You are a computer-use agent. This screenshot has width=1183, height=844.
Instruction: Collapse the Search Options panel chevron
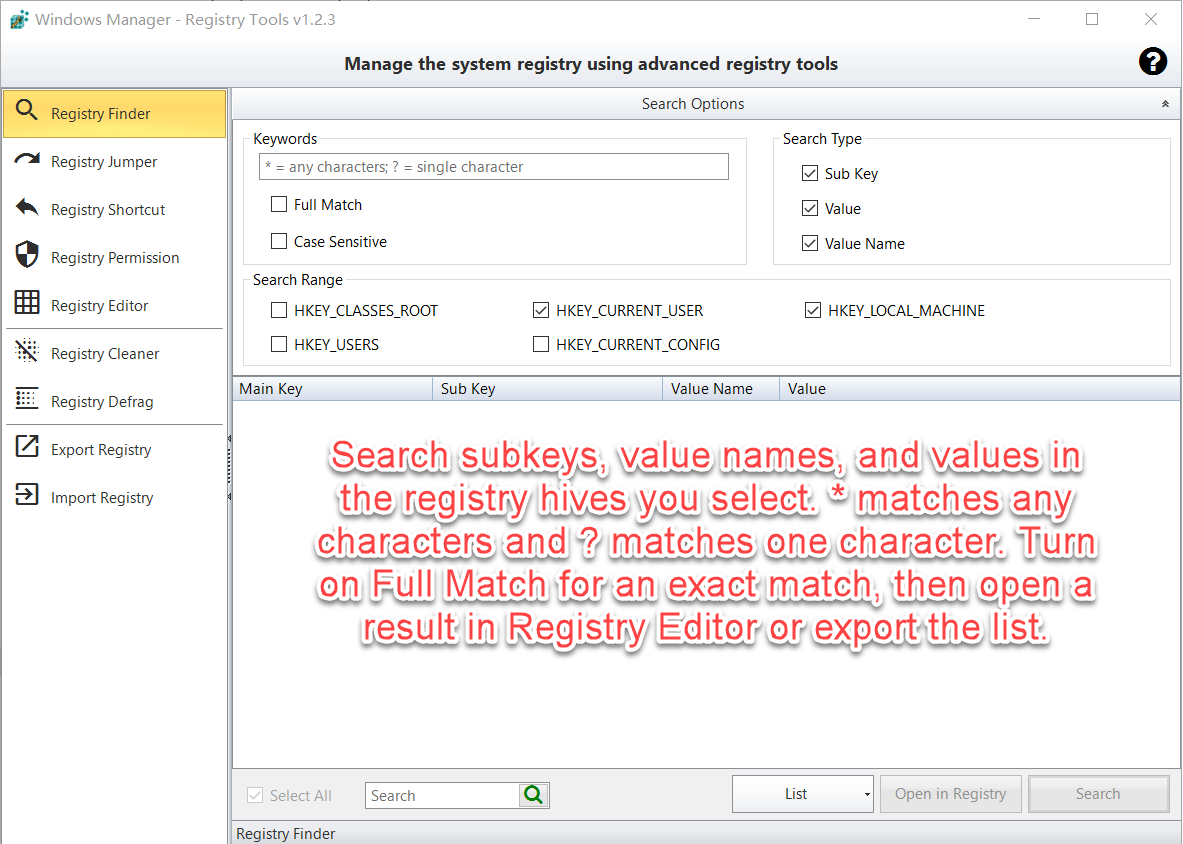[x=1165, y=104]
